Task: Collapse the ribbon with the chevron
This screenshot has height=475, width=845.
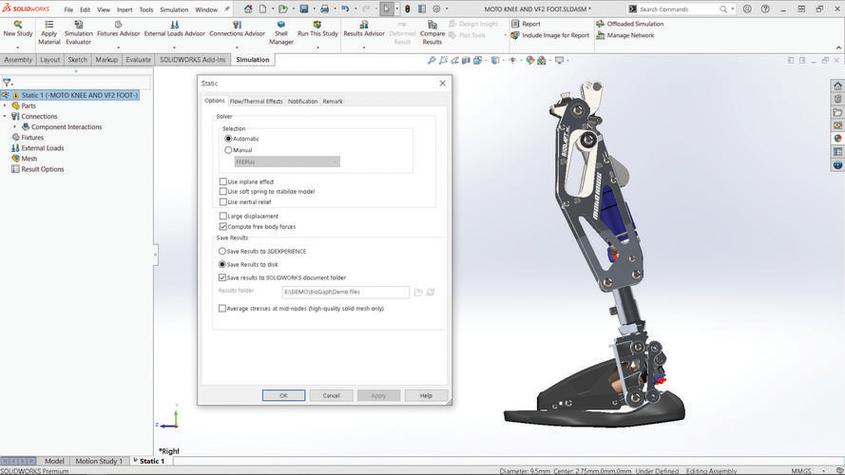Action: tap(838, 48)
